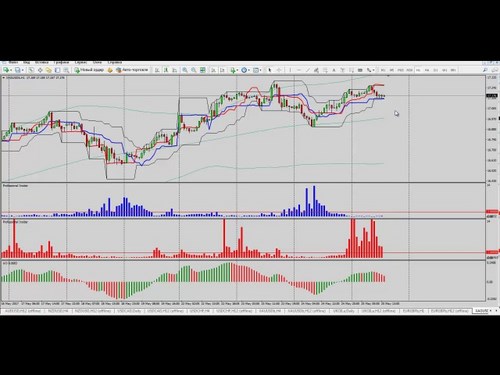500x375 pixels.
Task: Click the New Order button
Action: coord(89,70)
